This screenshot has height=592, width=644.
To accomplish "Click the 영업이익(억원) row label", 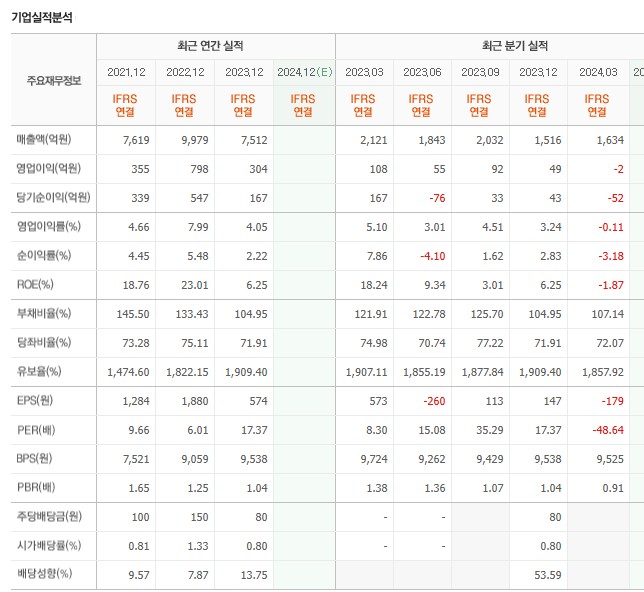I will pyautogui.click(x=48, y=168).
